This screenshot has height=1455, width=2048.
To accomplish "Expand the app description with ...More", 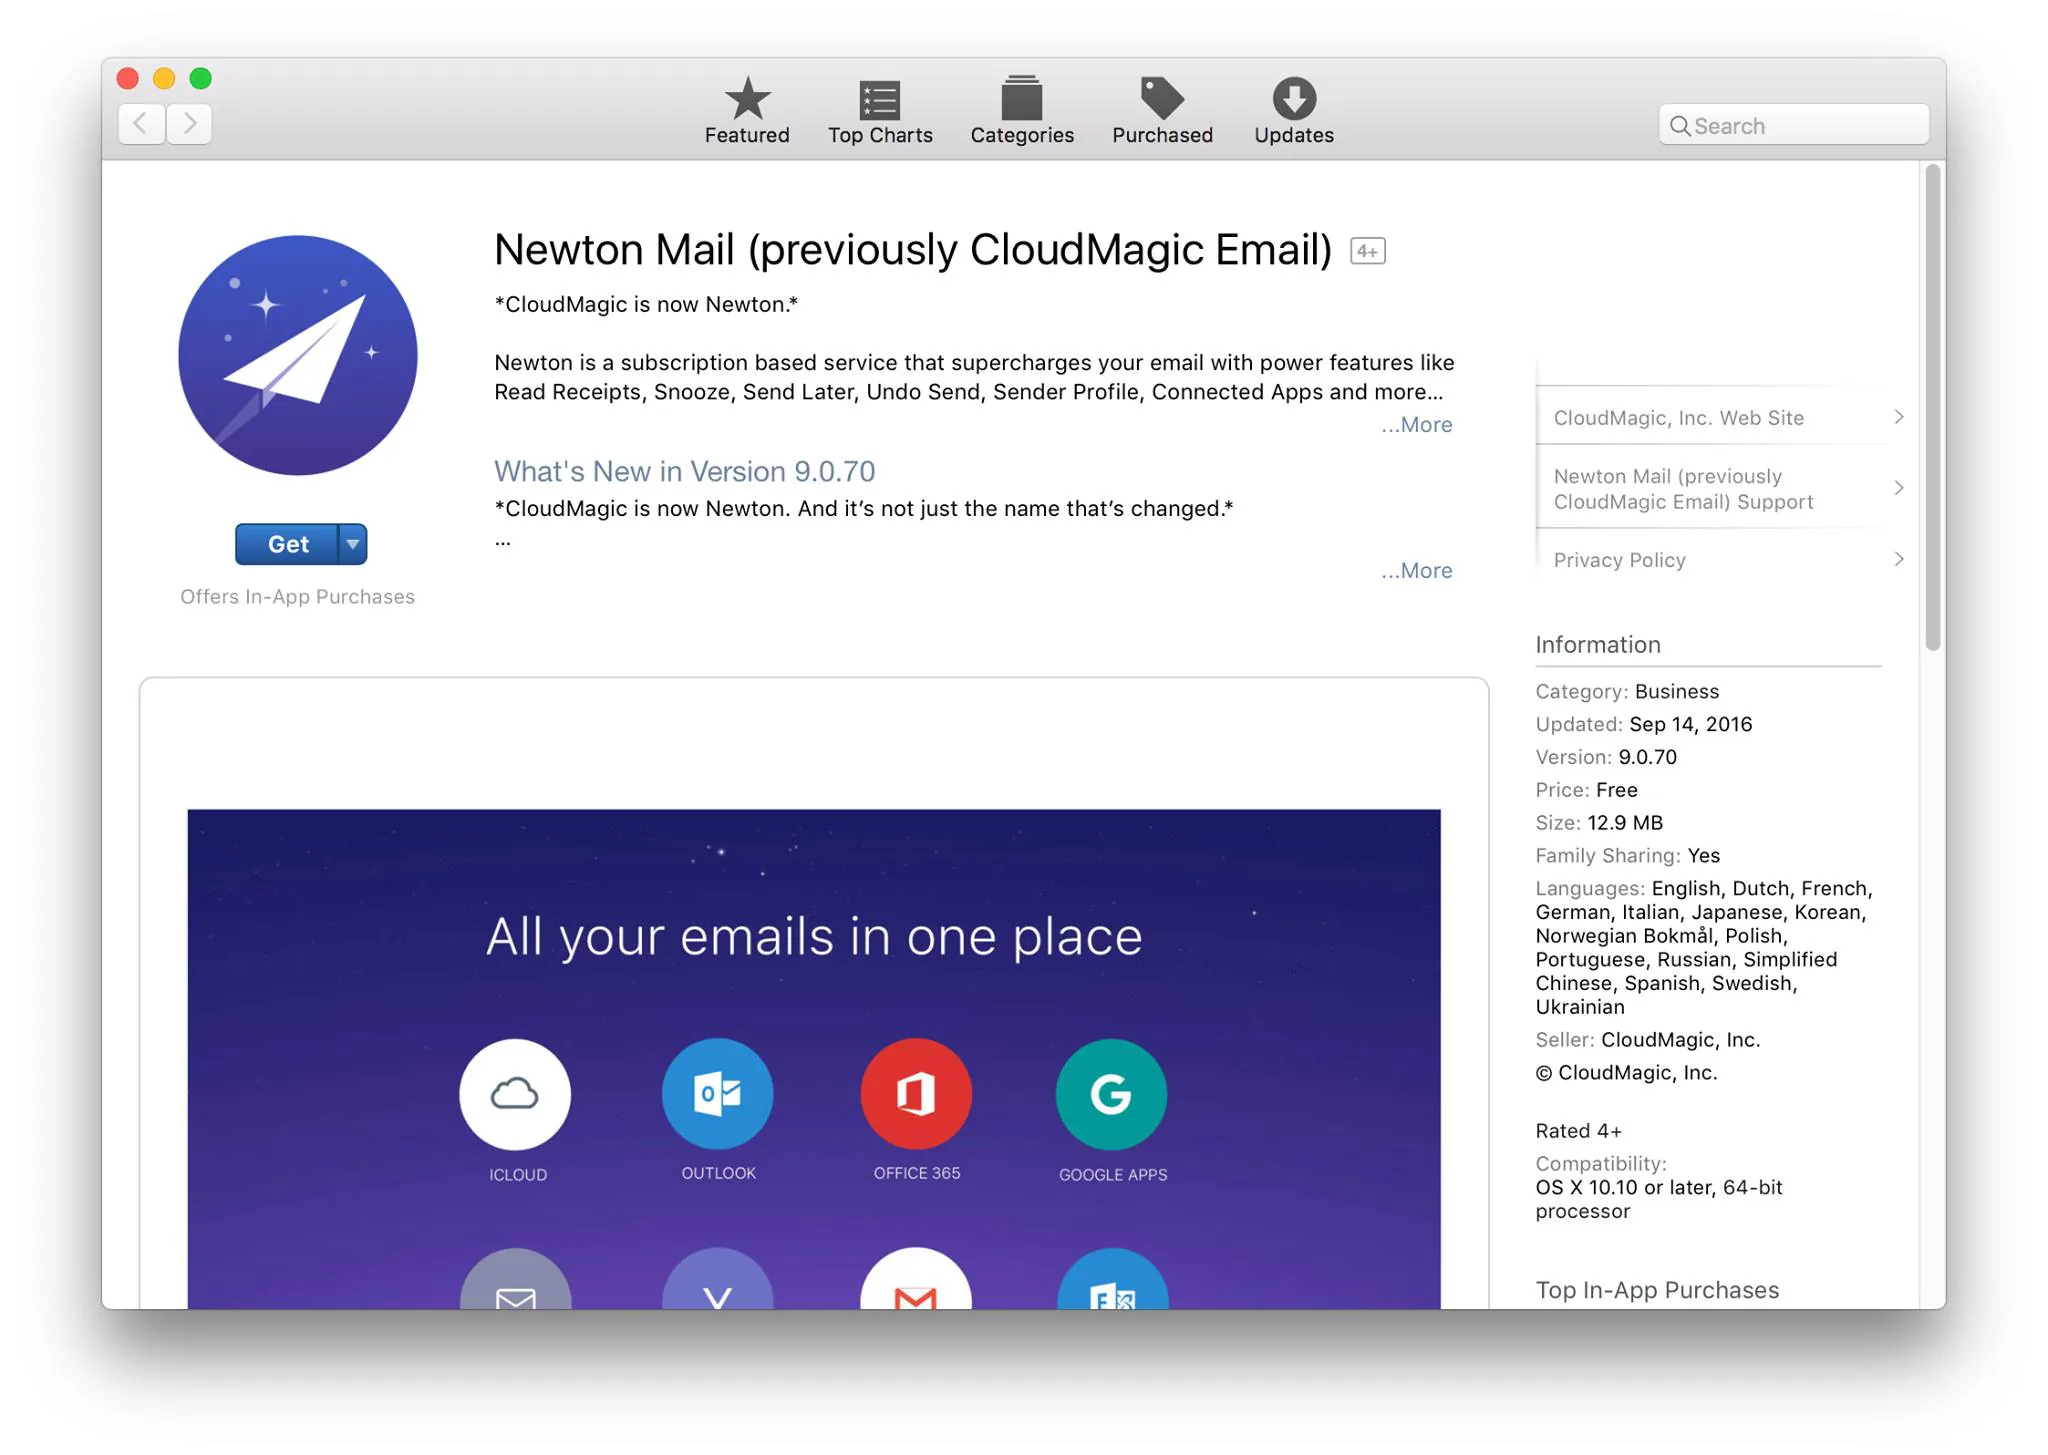I will [x=1417, y=425].
